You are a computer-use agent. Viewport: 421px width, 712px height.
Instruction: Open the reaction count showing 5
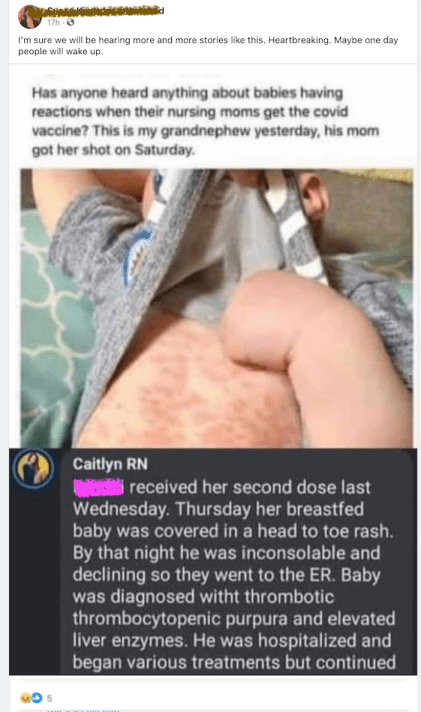click(x=50, y=698)
